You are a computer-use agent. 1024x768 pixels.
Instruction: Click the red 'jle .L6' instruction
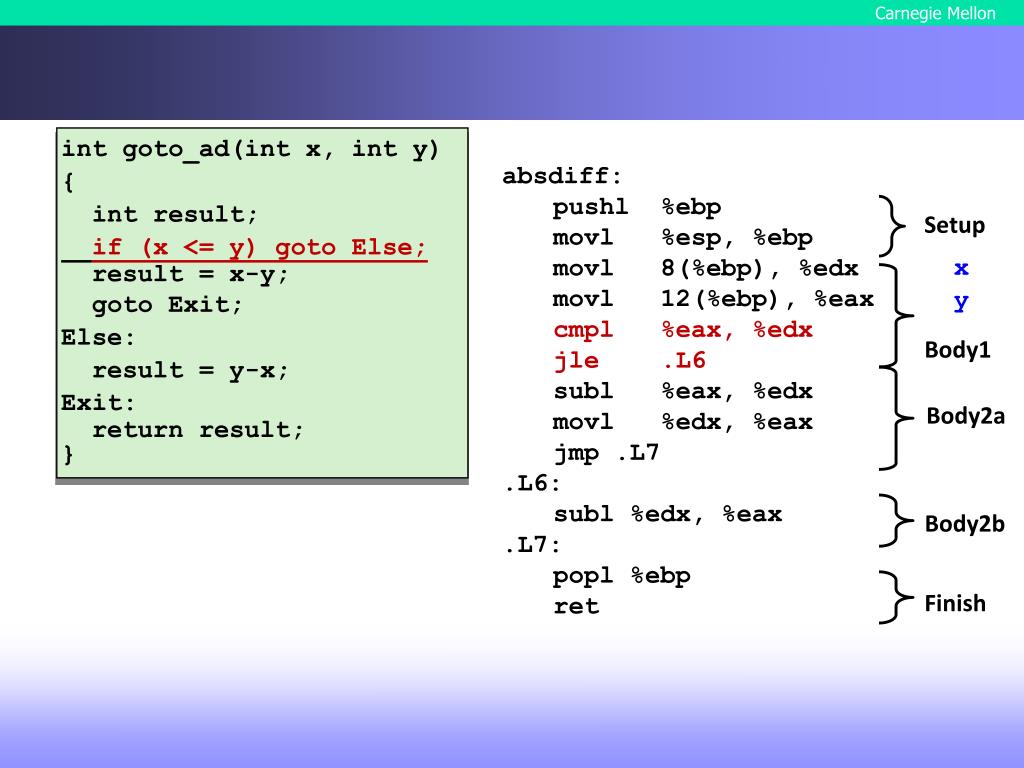coord(630,360)
